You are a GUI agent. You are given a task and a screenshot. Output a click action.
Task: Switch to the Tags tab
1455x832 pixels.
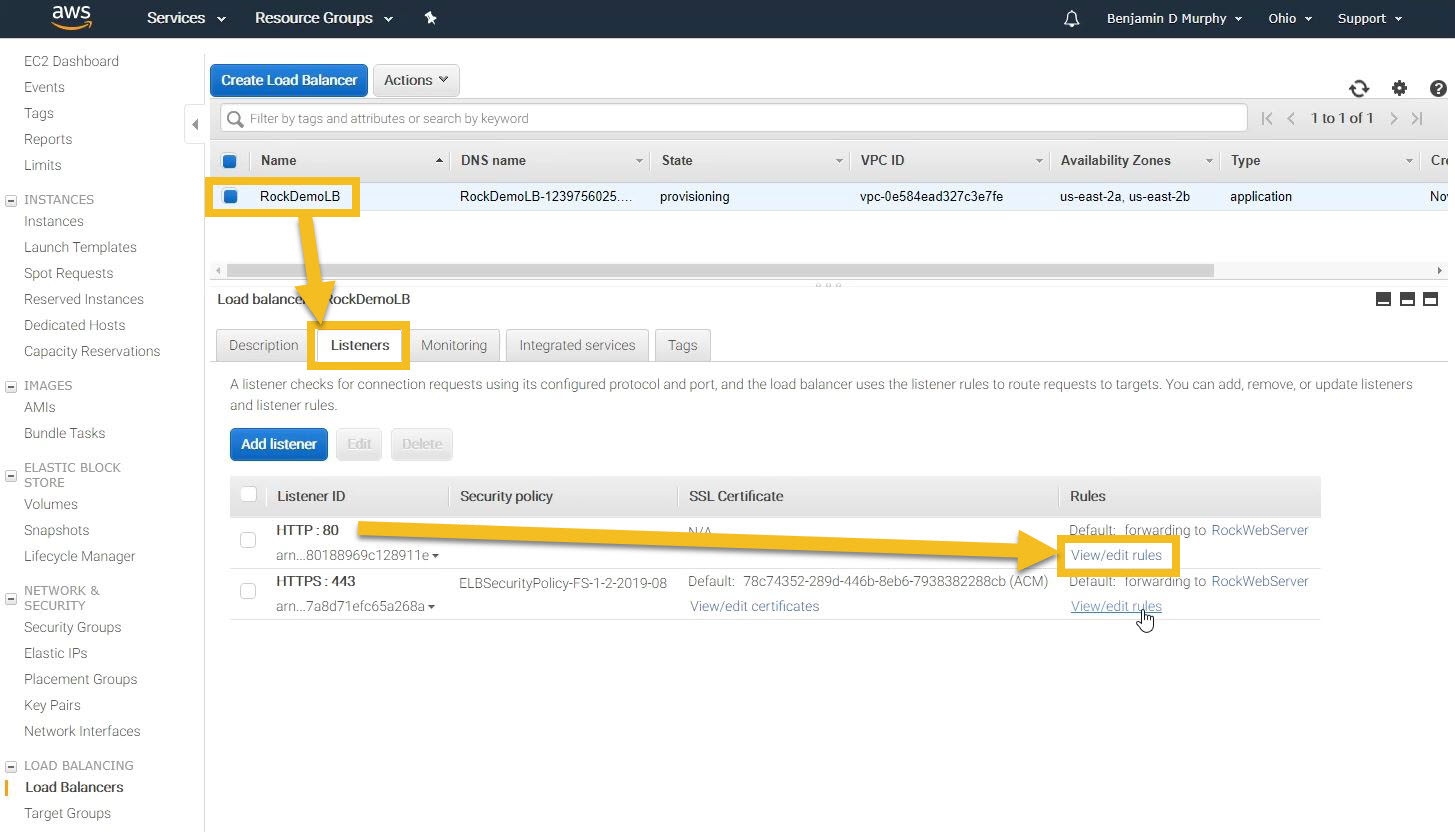point(683,345)
